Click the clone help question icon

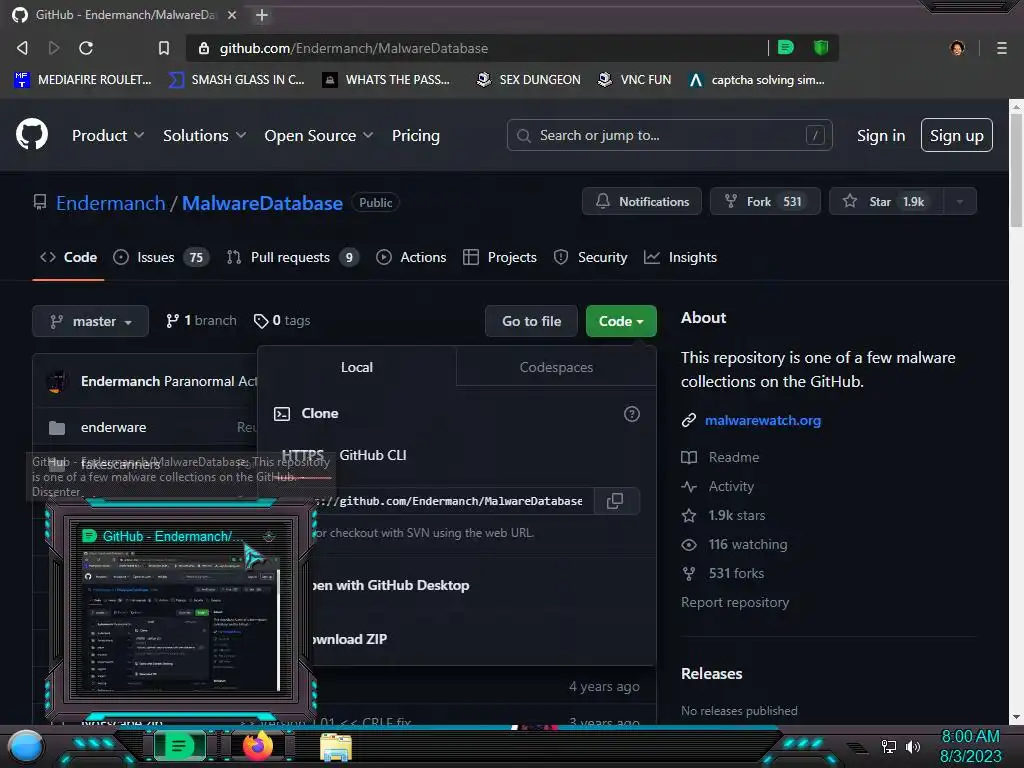pyautogui.click(x=632, y=414)
